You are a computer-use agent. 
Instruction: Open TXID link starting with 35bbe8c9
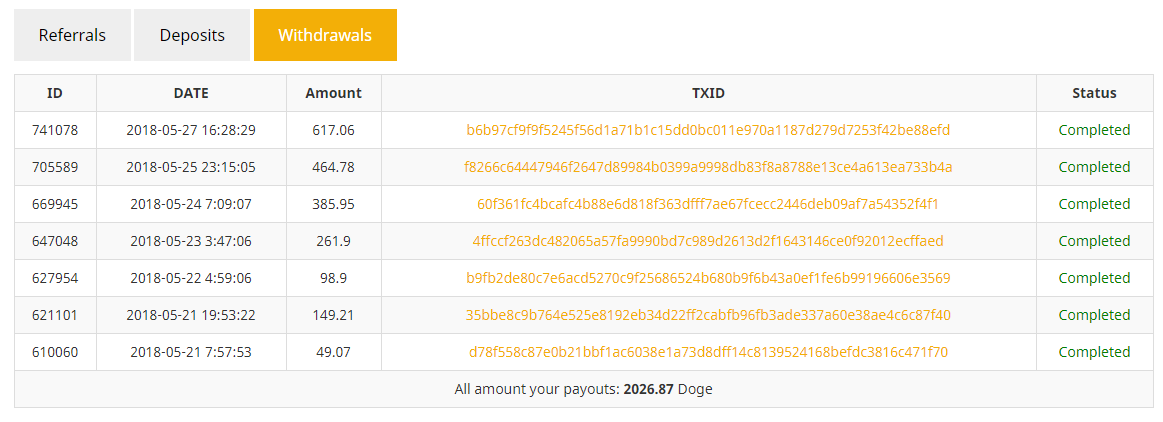(x=708, y=315)
